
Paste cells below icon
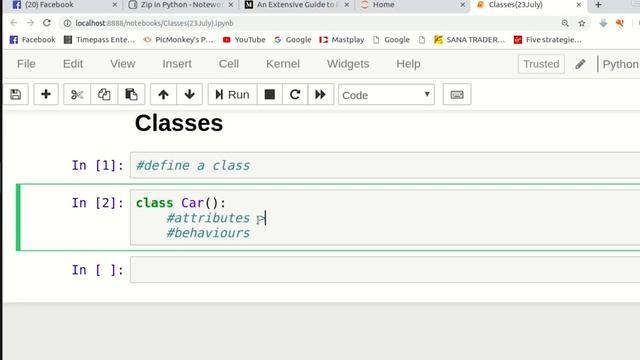131,95
